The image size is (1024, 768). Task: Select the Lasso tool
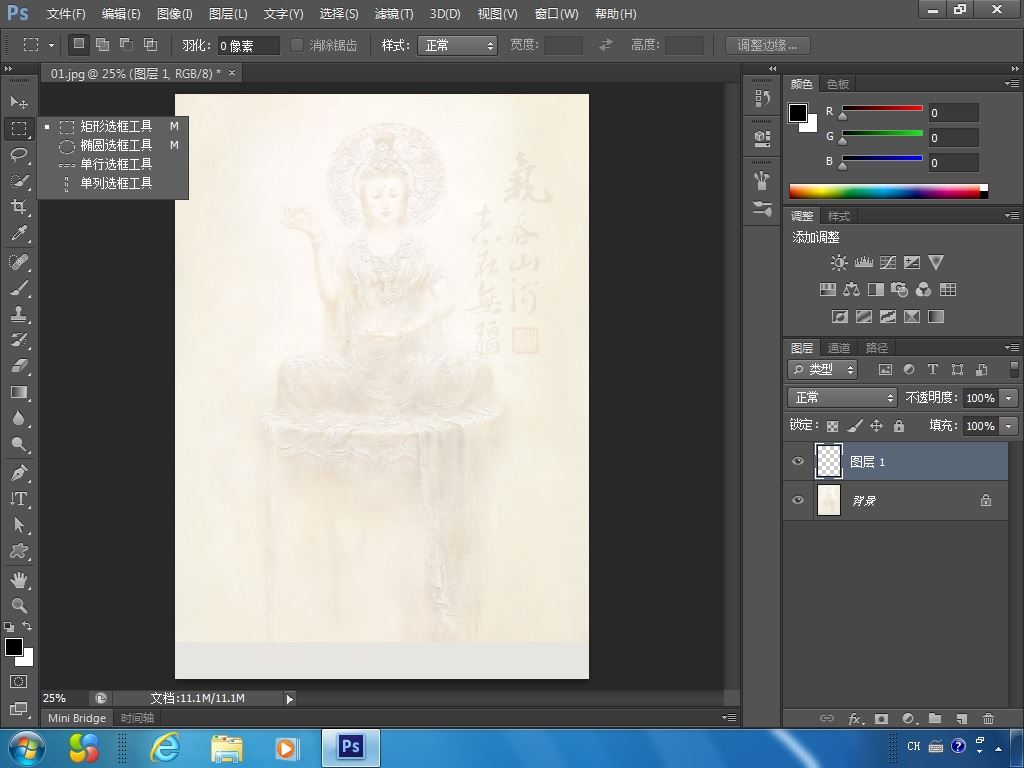(18, 154)
